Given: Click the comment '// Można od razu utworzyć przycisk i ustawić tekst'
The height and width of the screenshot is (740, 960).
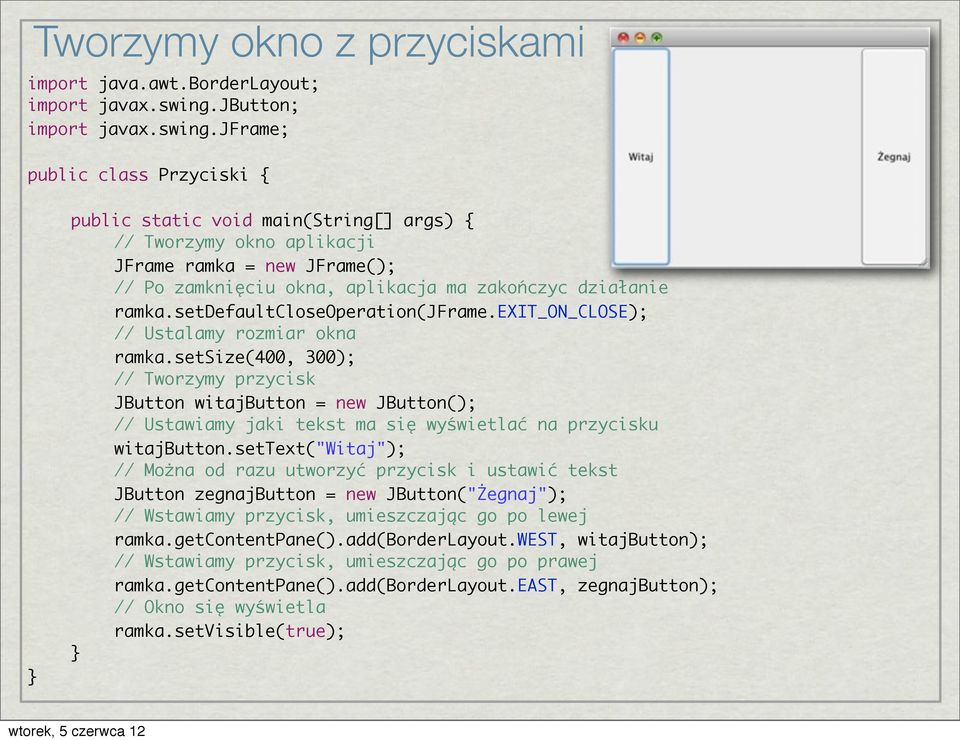Looking at the screenshot, I should 366,471.
